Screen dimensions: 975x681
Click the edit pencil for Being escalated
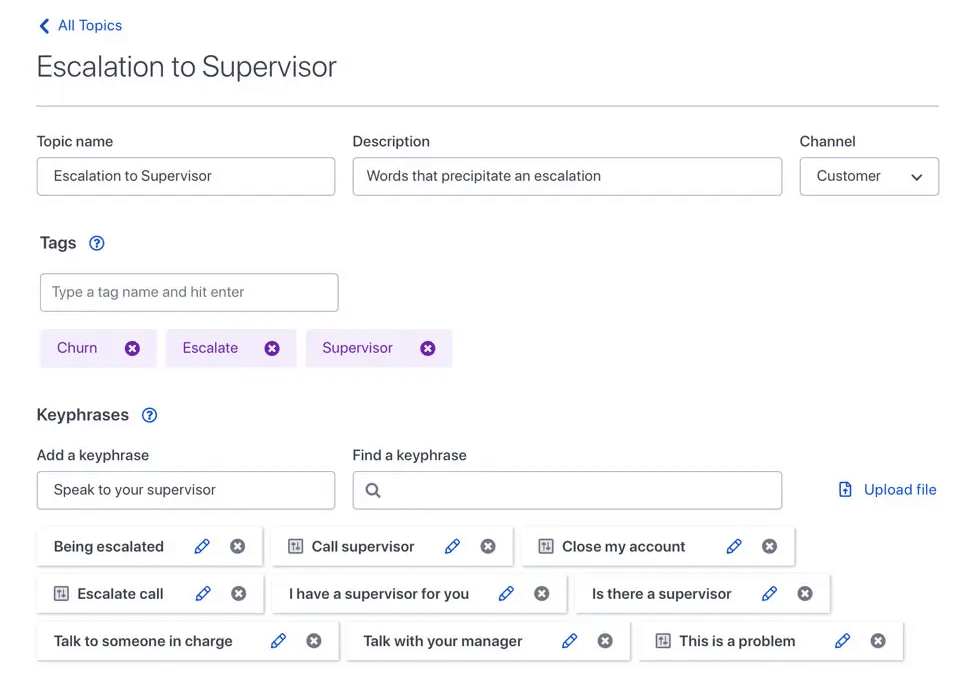coord(202,546)
